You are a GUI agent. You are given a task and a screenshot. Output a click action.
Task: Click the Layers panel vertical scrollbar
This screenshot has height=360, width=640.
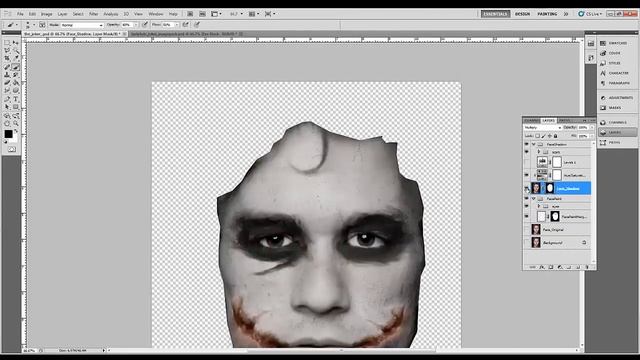point(593,202)
